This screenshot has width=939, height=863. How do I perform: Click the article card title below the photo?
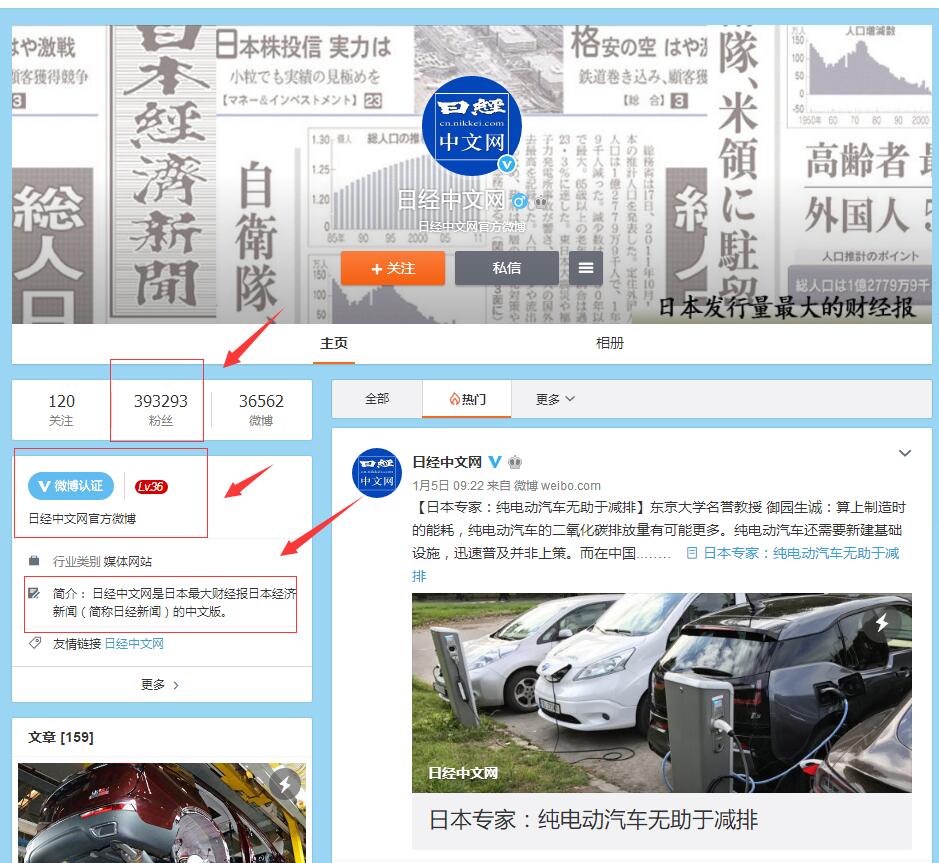coord(593,819)
